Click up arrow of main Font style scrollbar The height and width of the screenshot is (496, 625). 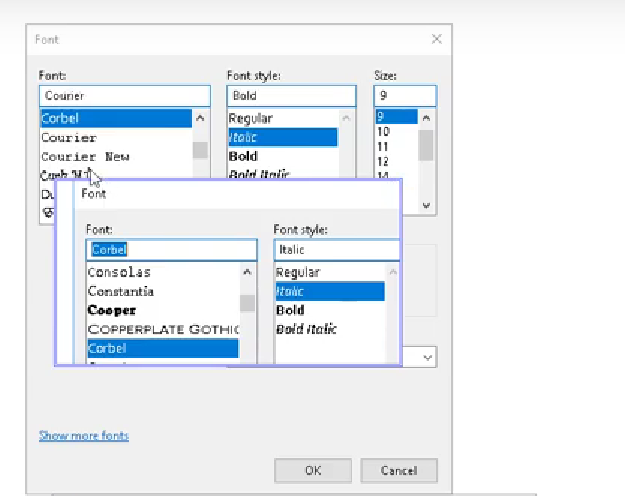tap(346, 118)
